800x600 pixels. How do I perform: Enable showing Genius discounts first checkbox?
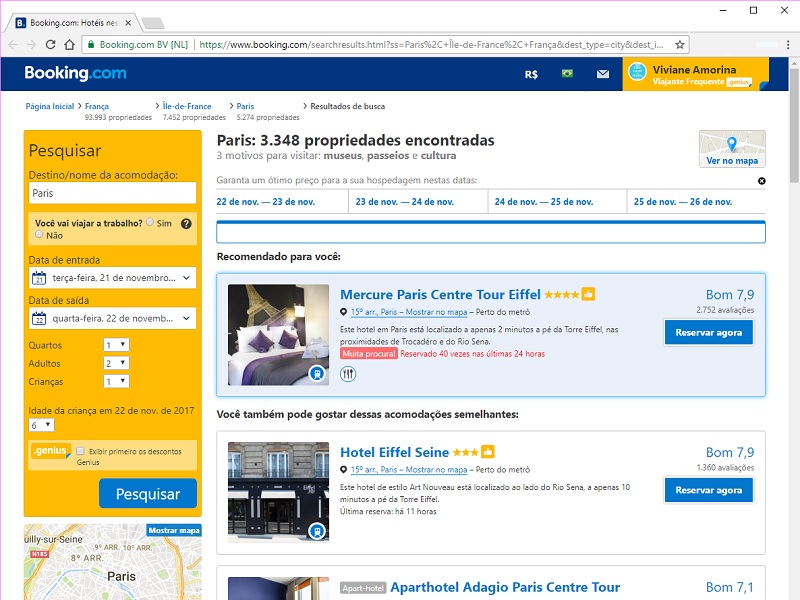click(x=80, y=451)
